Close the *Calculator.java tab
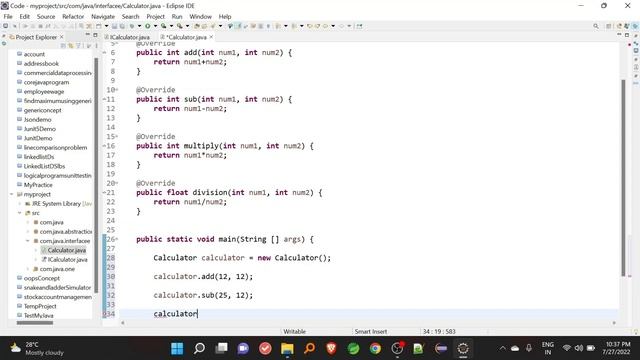 (x=211, y=37)
